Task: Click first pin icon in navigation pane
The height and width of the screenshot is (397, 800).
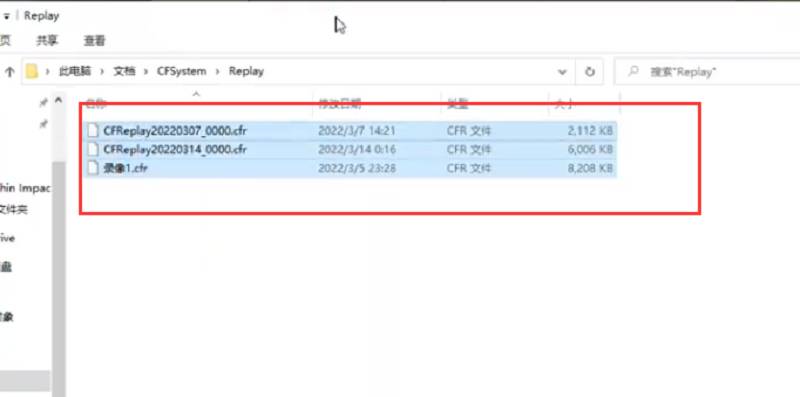Action: click(43, 103)
